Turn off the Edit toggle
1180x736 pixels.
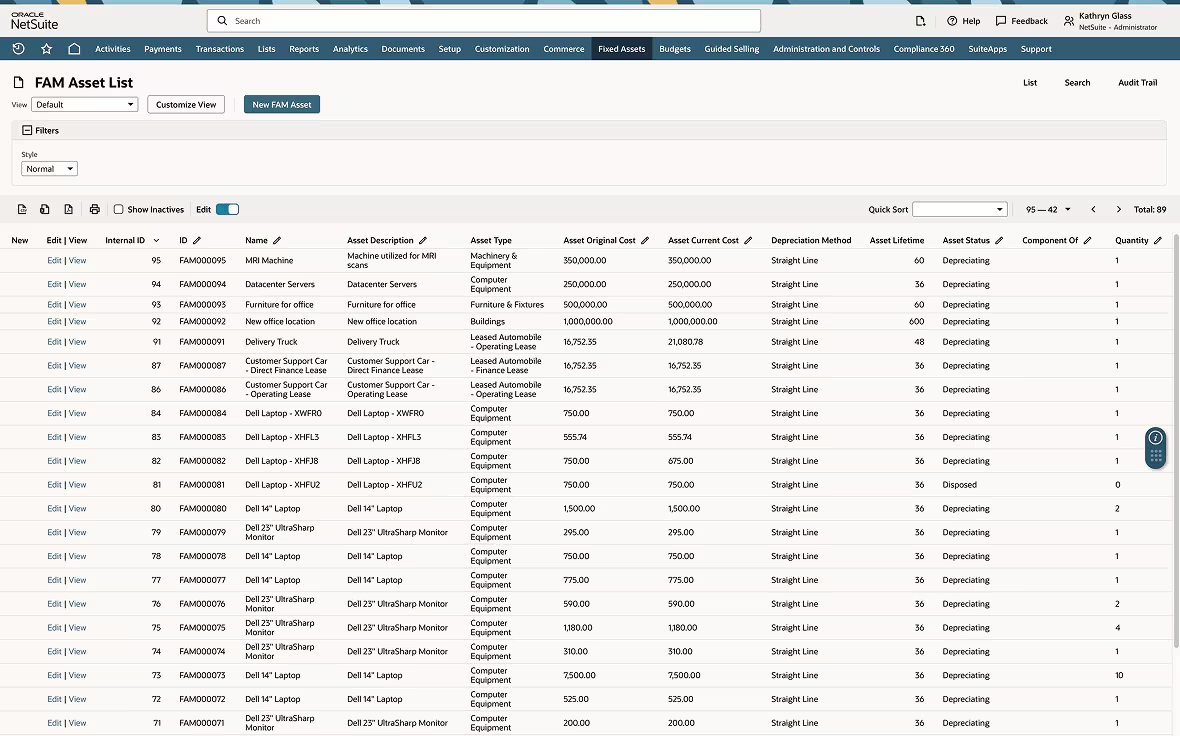tap(228, 209)
